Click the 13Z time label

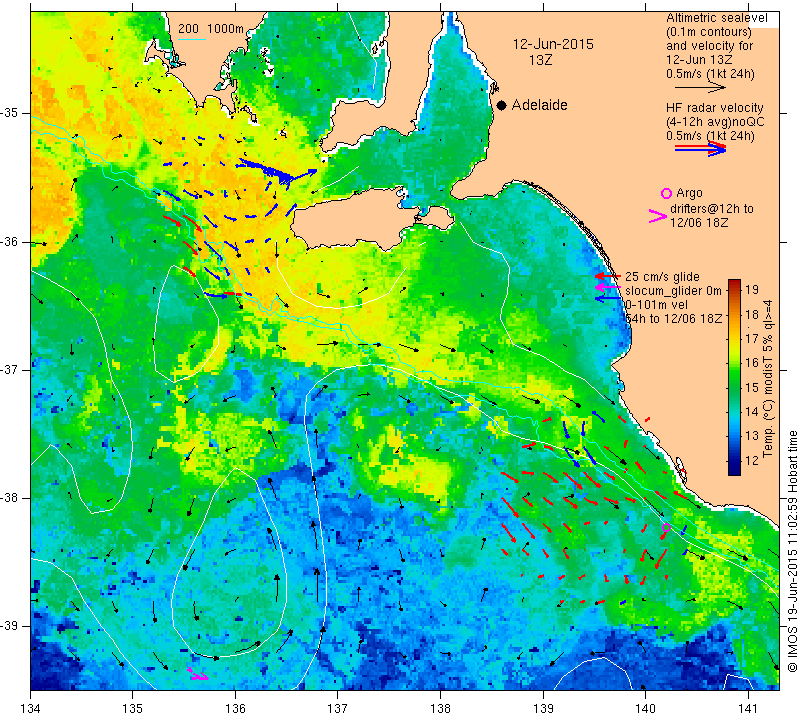[540, 60]
